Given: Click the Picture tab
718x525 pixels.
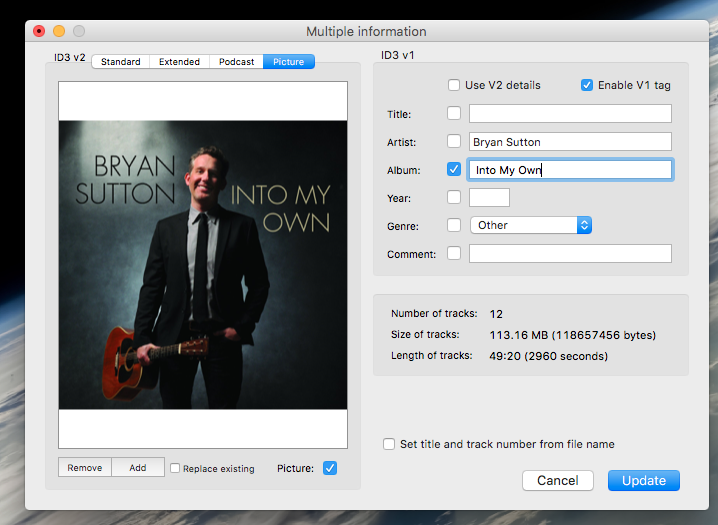Looking at the screenshot, I should (x=288, y=62).
